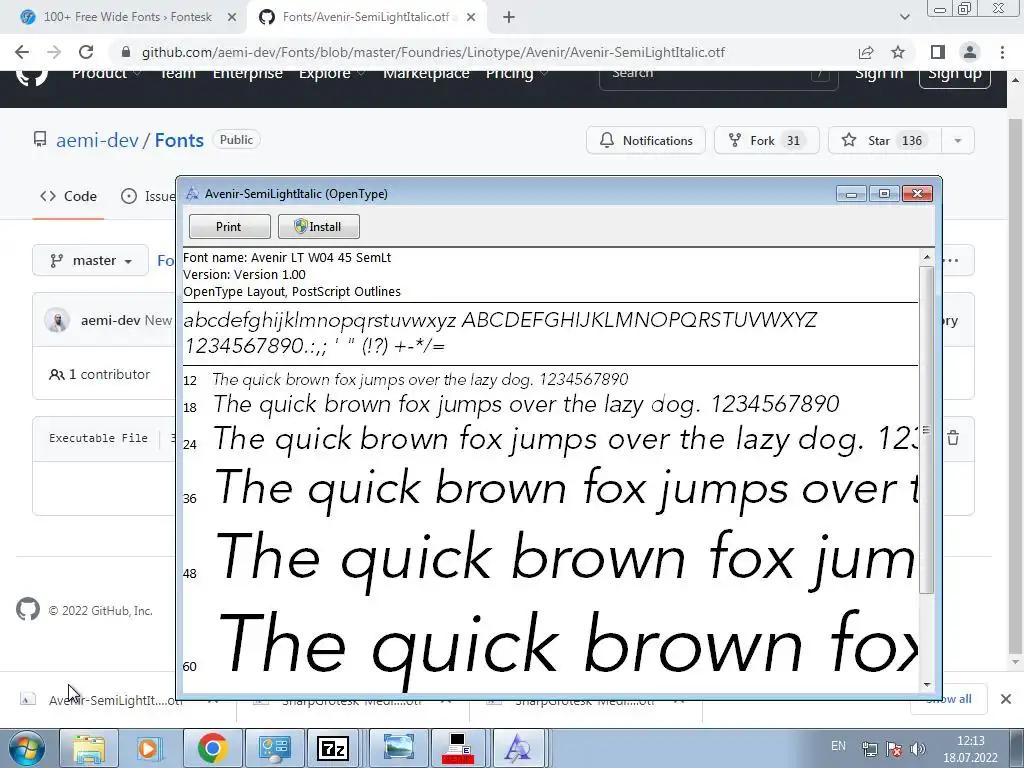Click the GitHub URL address bar
The image size is (1024, 768).
pyautogui.click(x=433, y=52)
